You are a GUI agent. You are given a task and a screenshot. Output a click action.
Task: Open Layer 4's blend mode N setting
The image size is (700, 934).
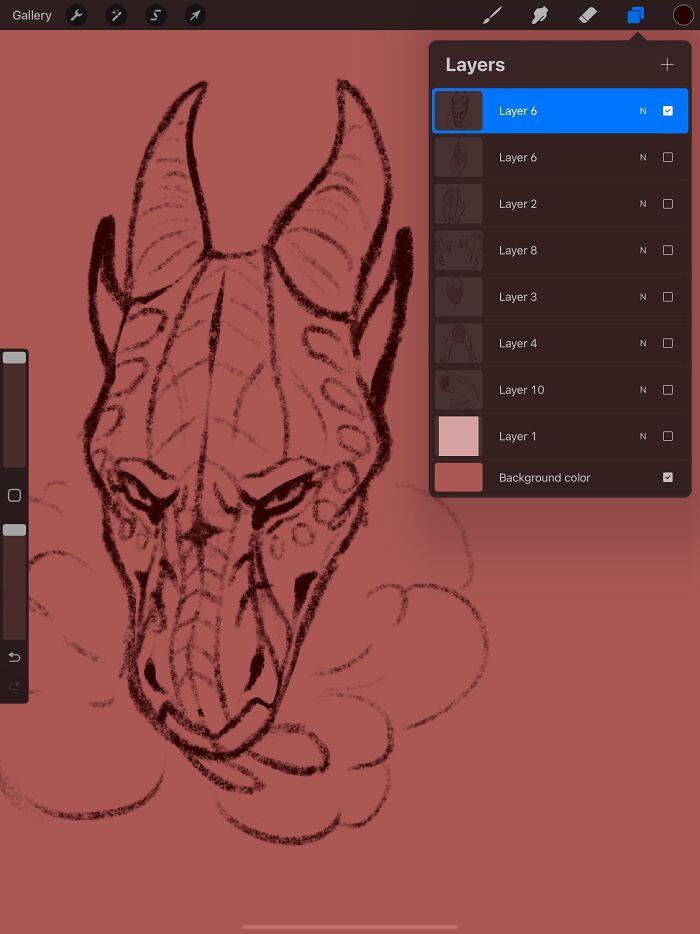tap(643, 343)
